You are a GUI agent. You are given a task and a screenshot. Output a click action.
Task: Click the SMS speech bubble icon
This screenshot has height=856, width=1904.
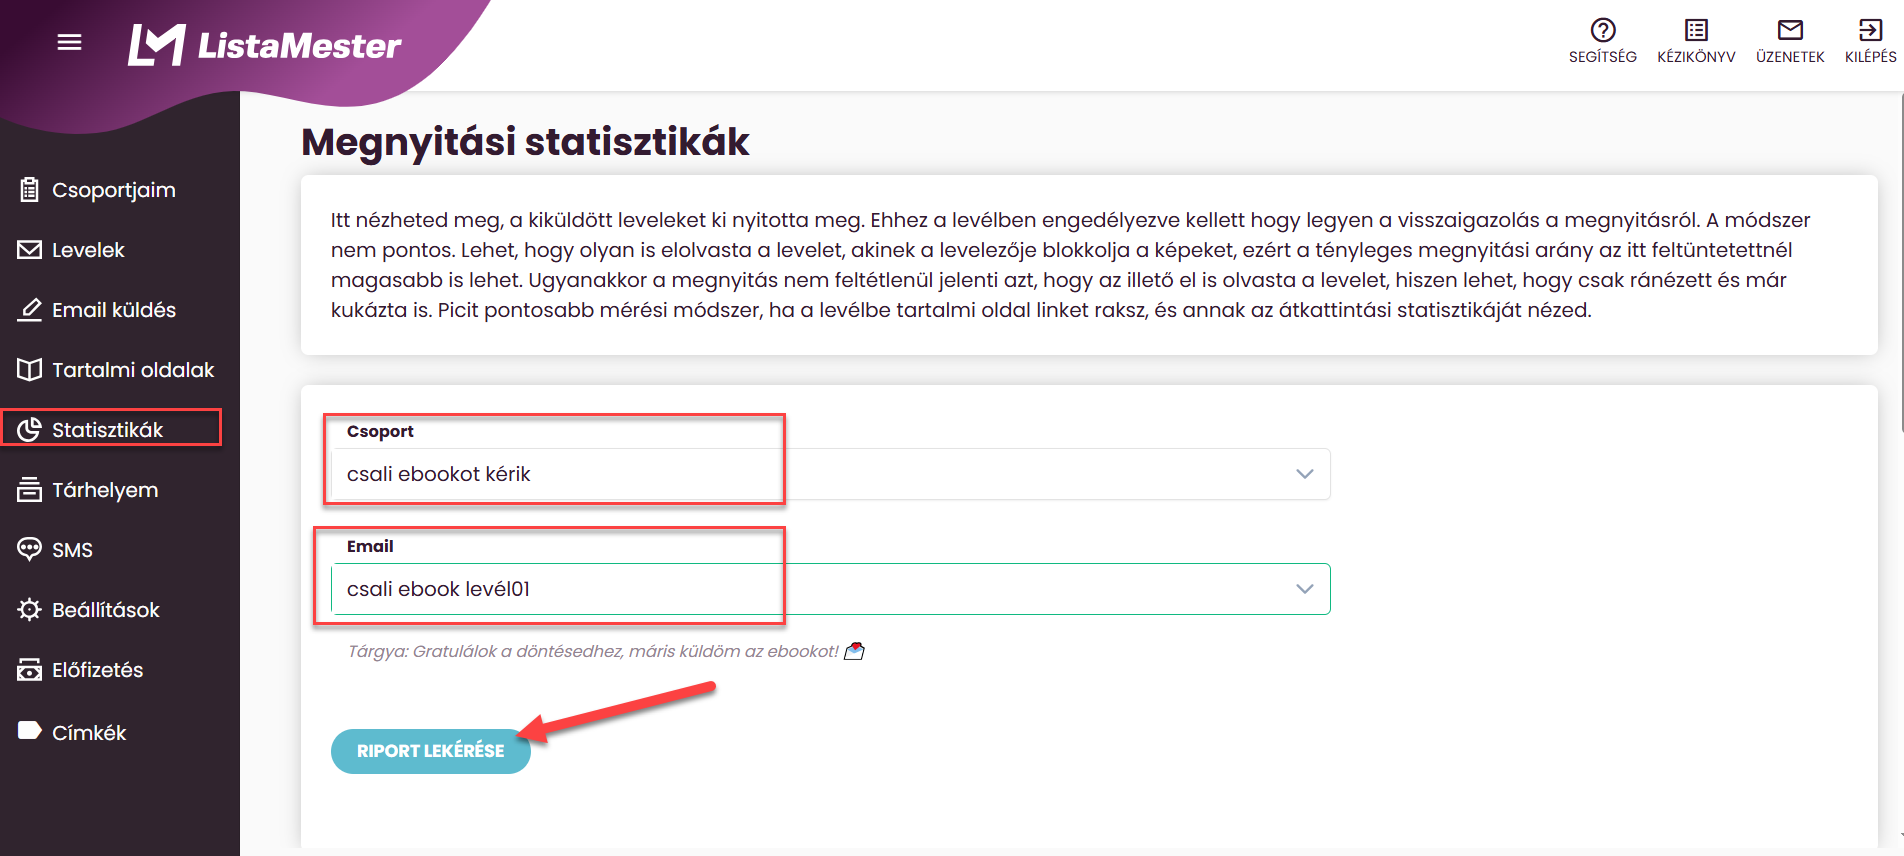coord(30,550)
